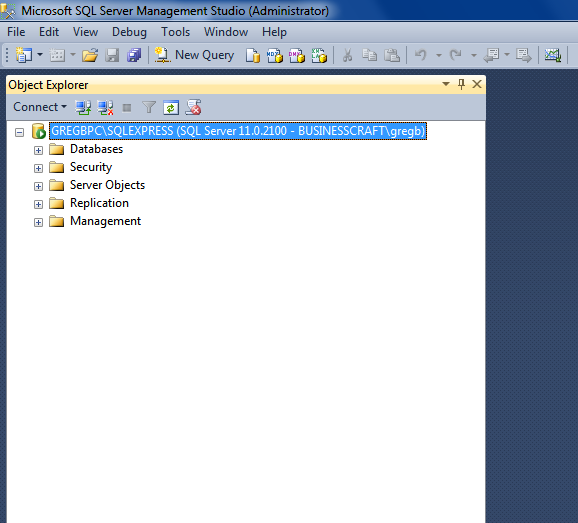Click the Save All icon

pos(134,55)
